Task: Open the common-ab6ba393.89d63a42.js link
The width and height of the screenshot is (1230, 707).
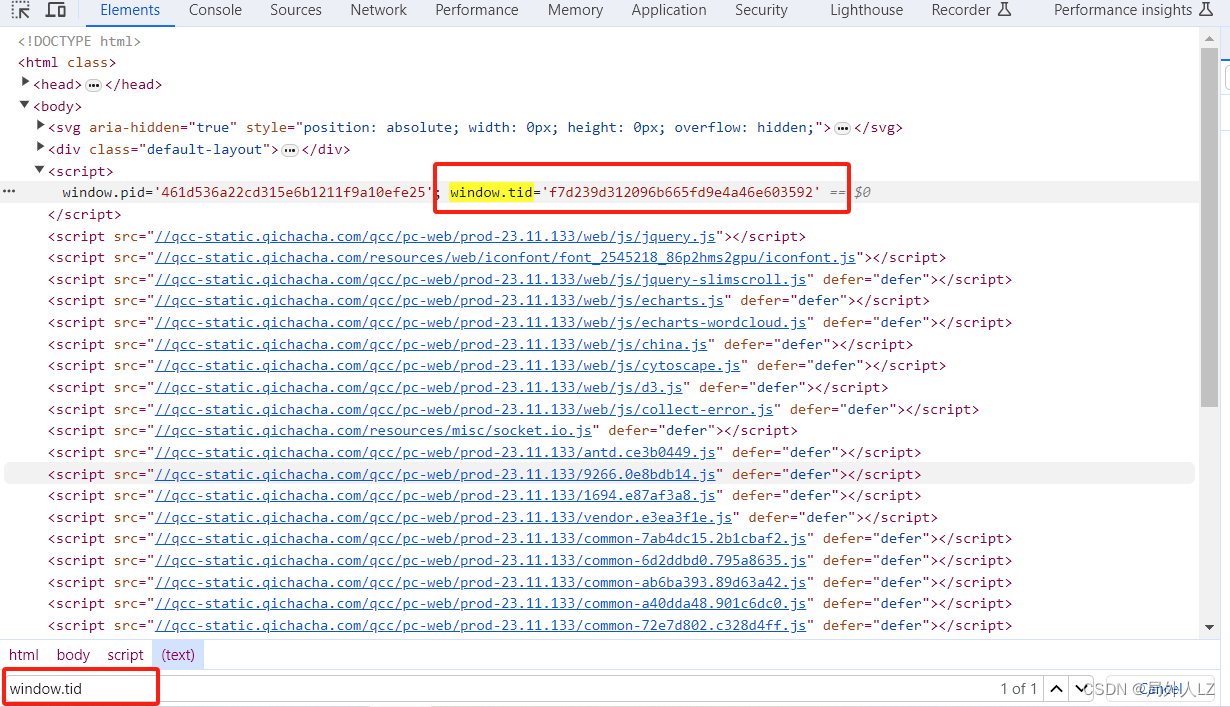Action: [x=480, y=582]
